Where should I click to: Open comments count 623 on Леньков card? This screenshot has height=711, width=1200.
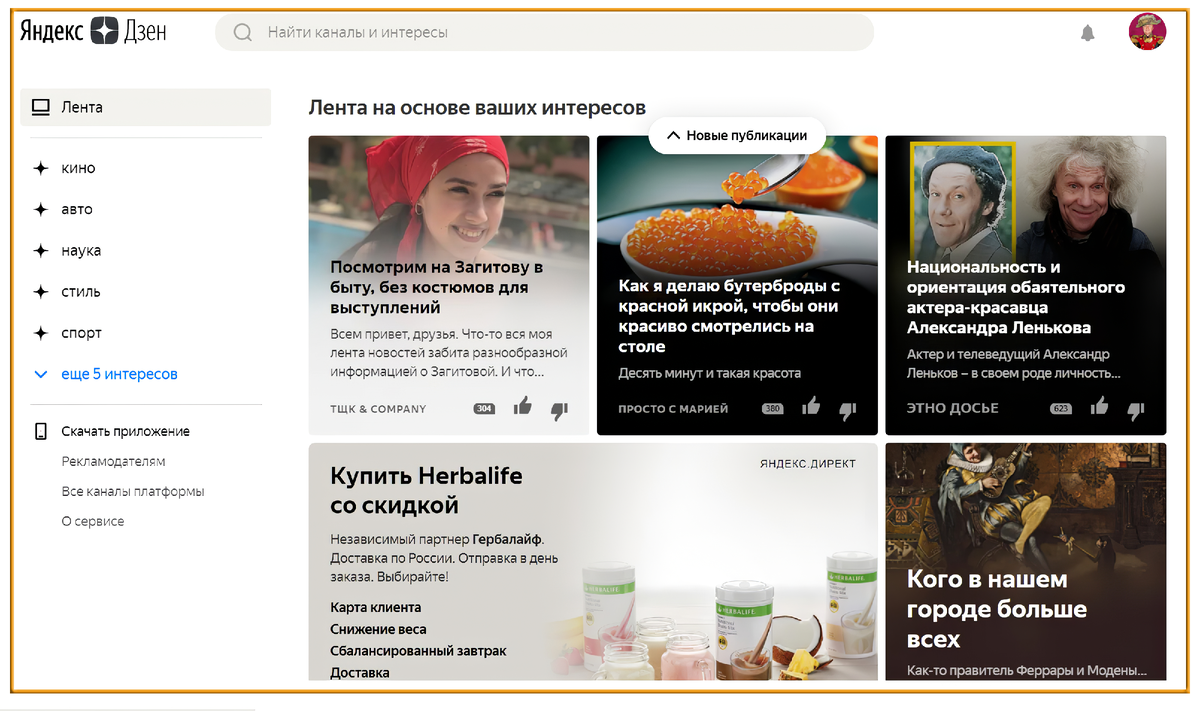pos(1061,409)
